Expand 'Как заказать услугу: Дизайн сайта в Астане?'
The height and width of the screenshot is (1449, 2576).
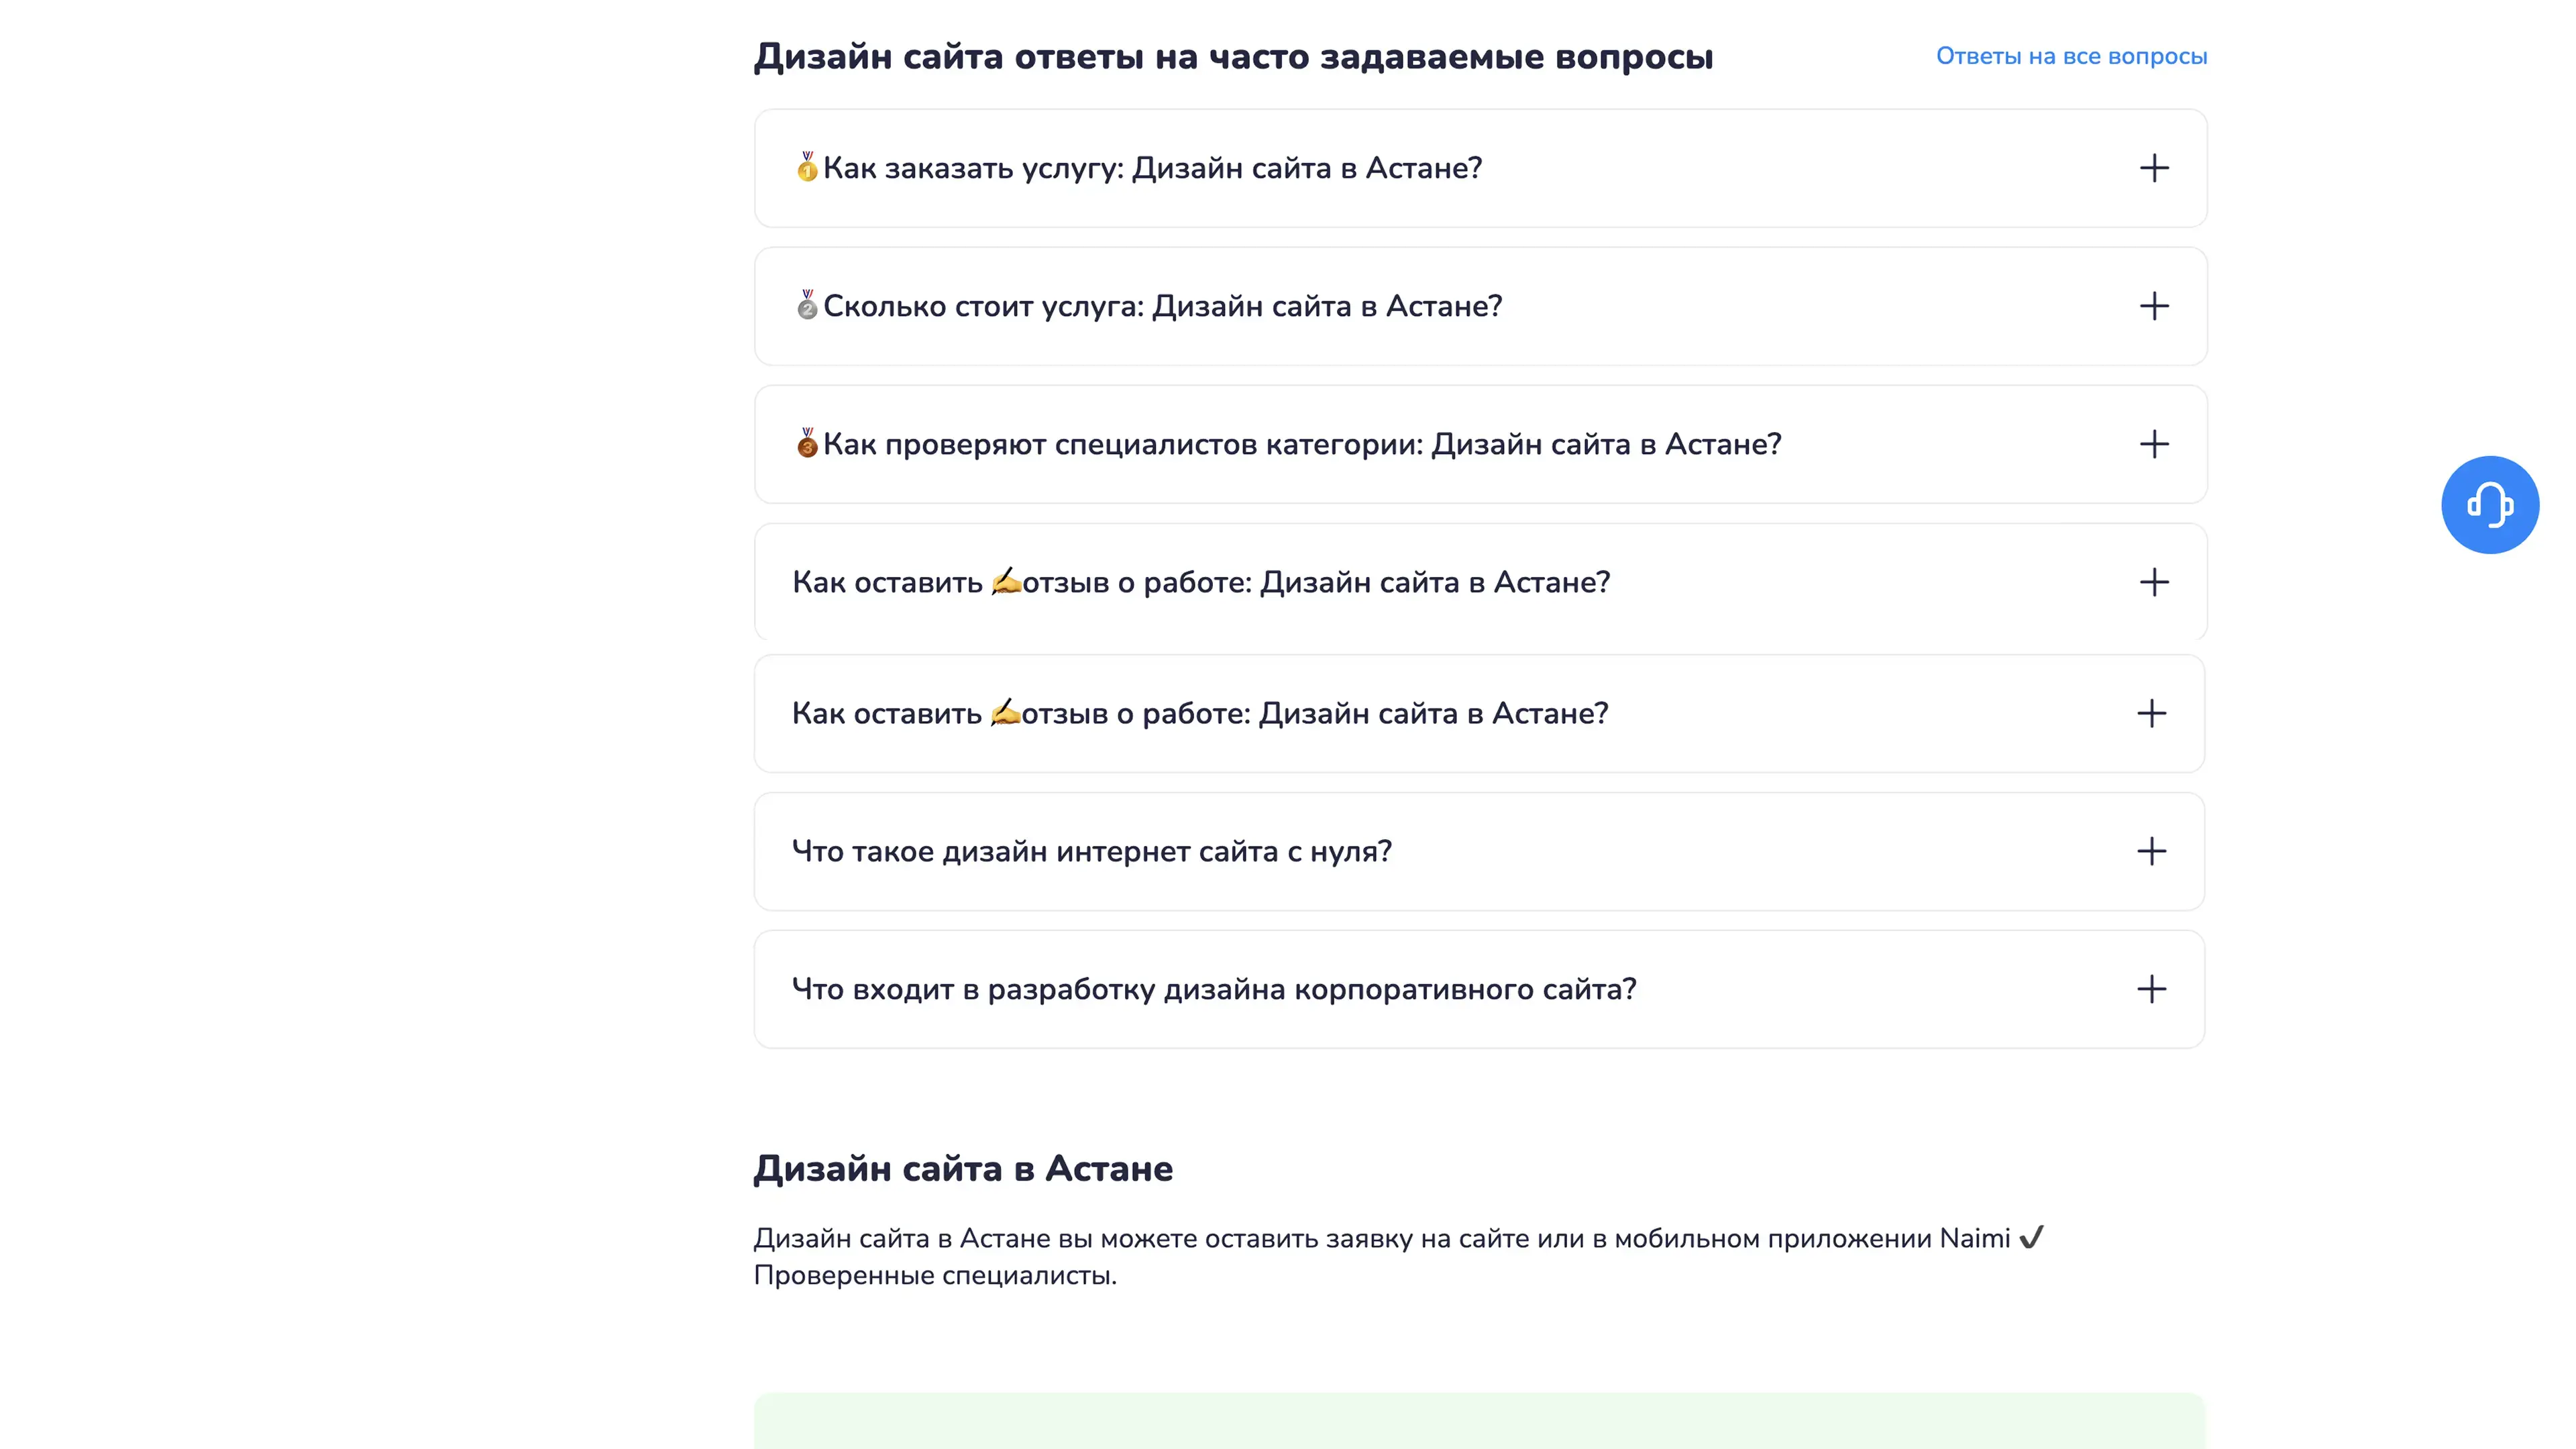(x=1152, y=168)
